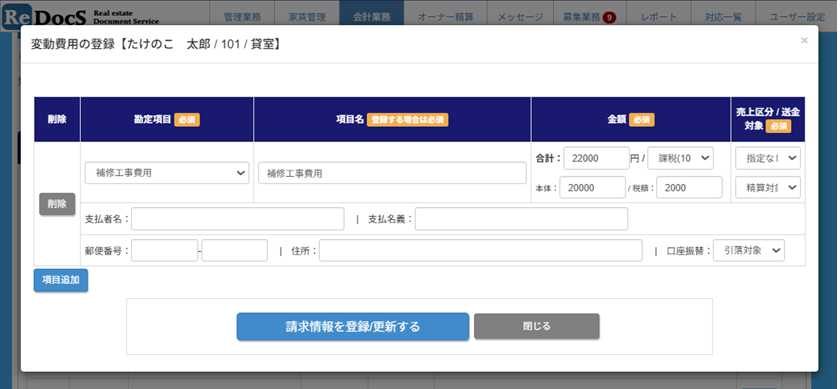
Task: Click the 売上区分 / 送金対象 header
Action: [x=768, y=119]
